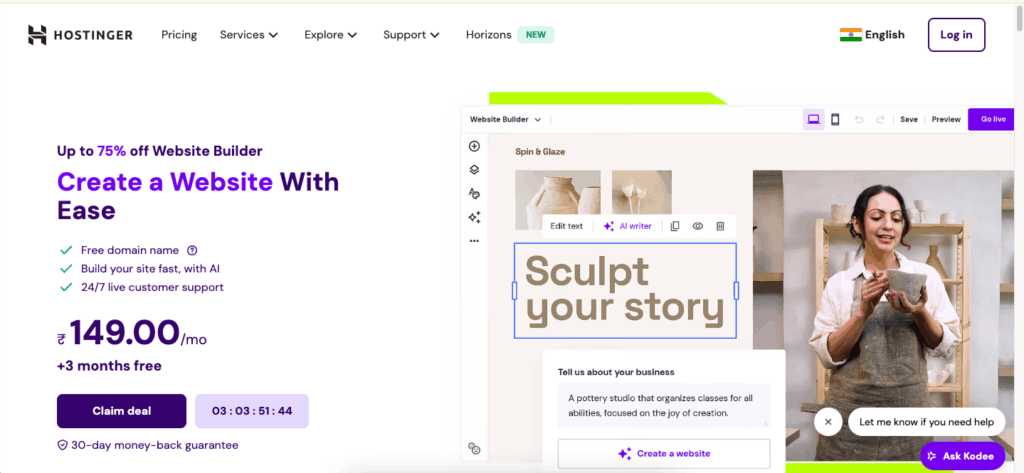This screenshot has height=473, width=1024.
Task: Click the add element plus icon
Action: point(474,146)
